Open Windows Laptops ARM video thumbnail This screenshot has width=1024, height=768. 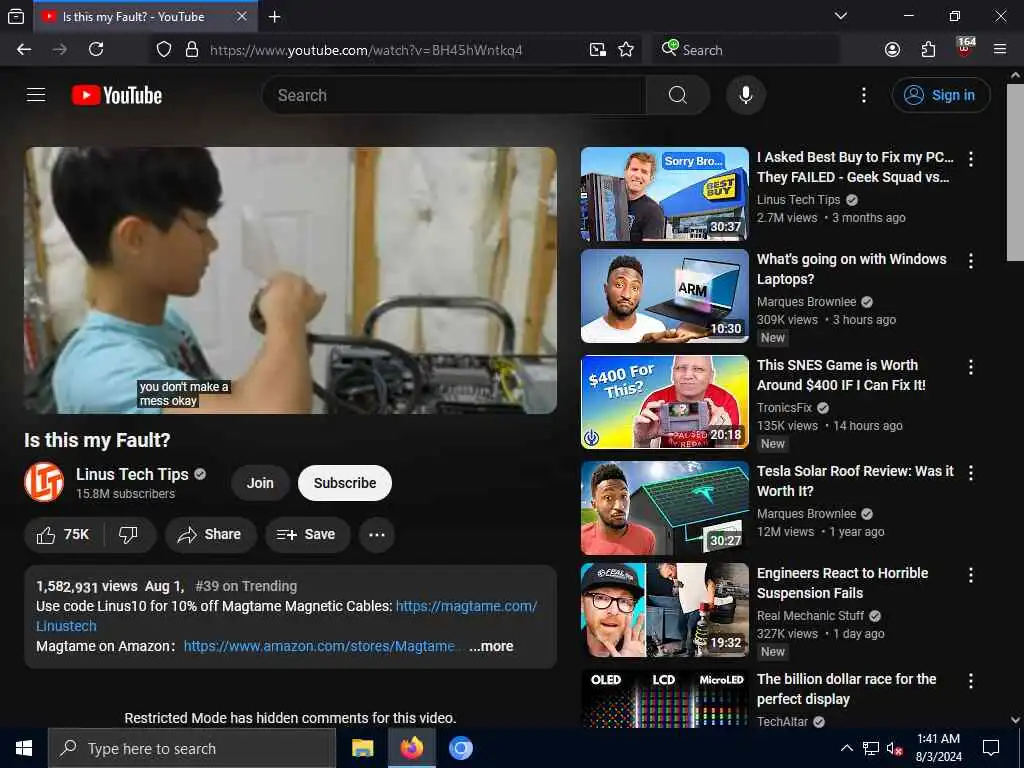[665, 296]
